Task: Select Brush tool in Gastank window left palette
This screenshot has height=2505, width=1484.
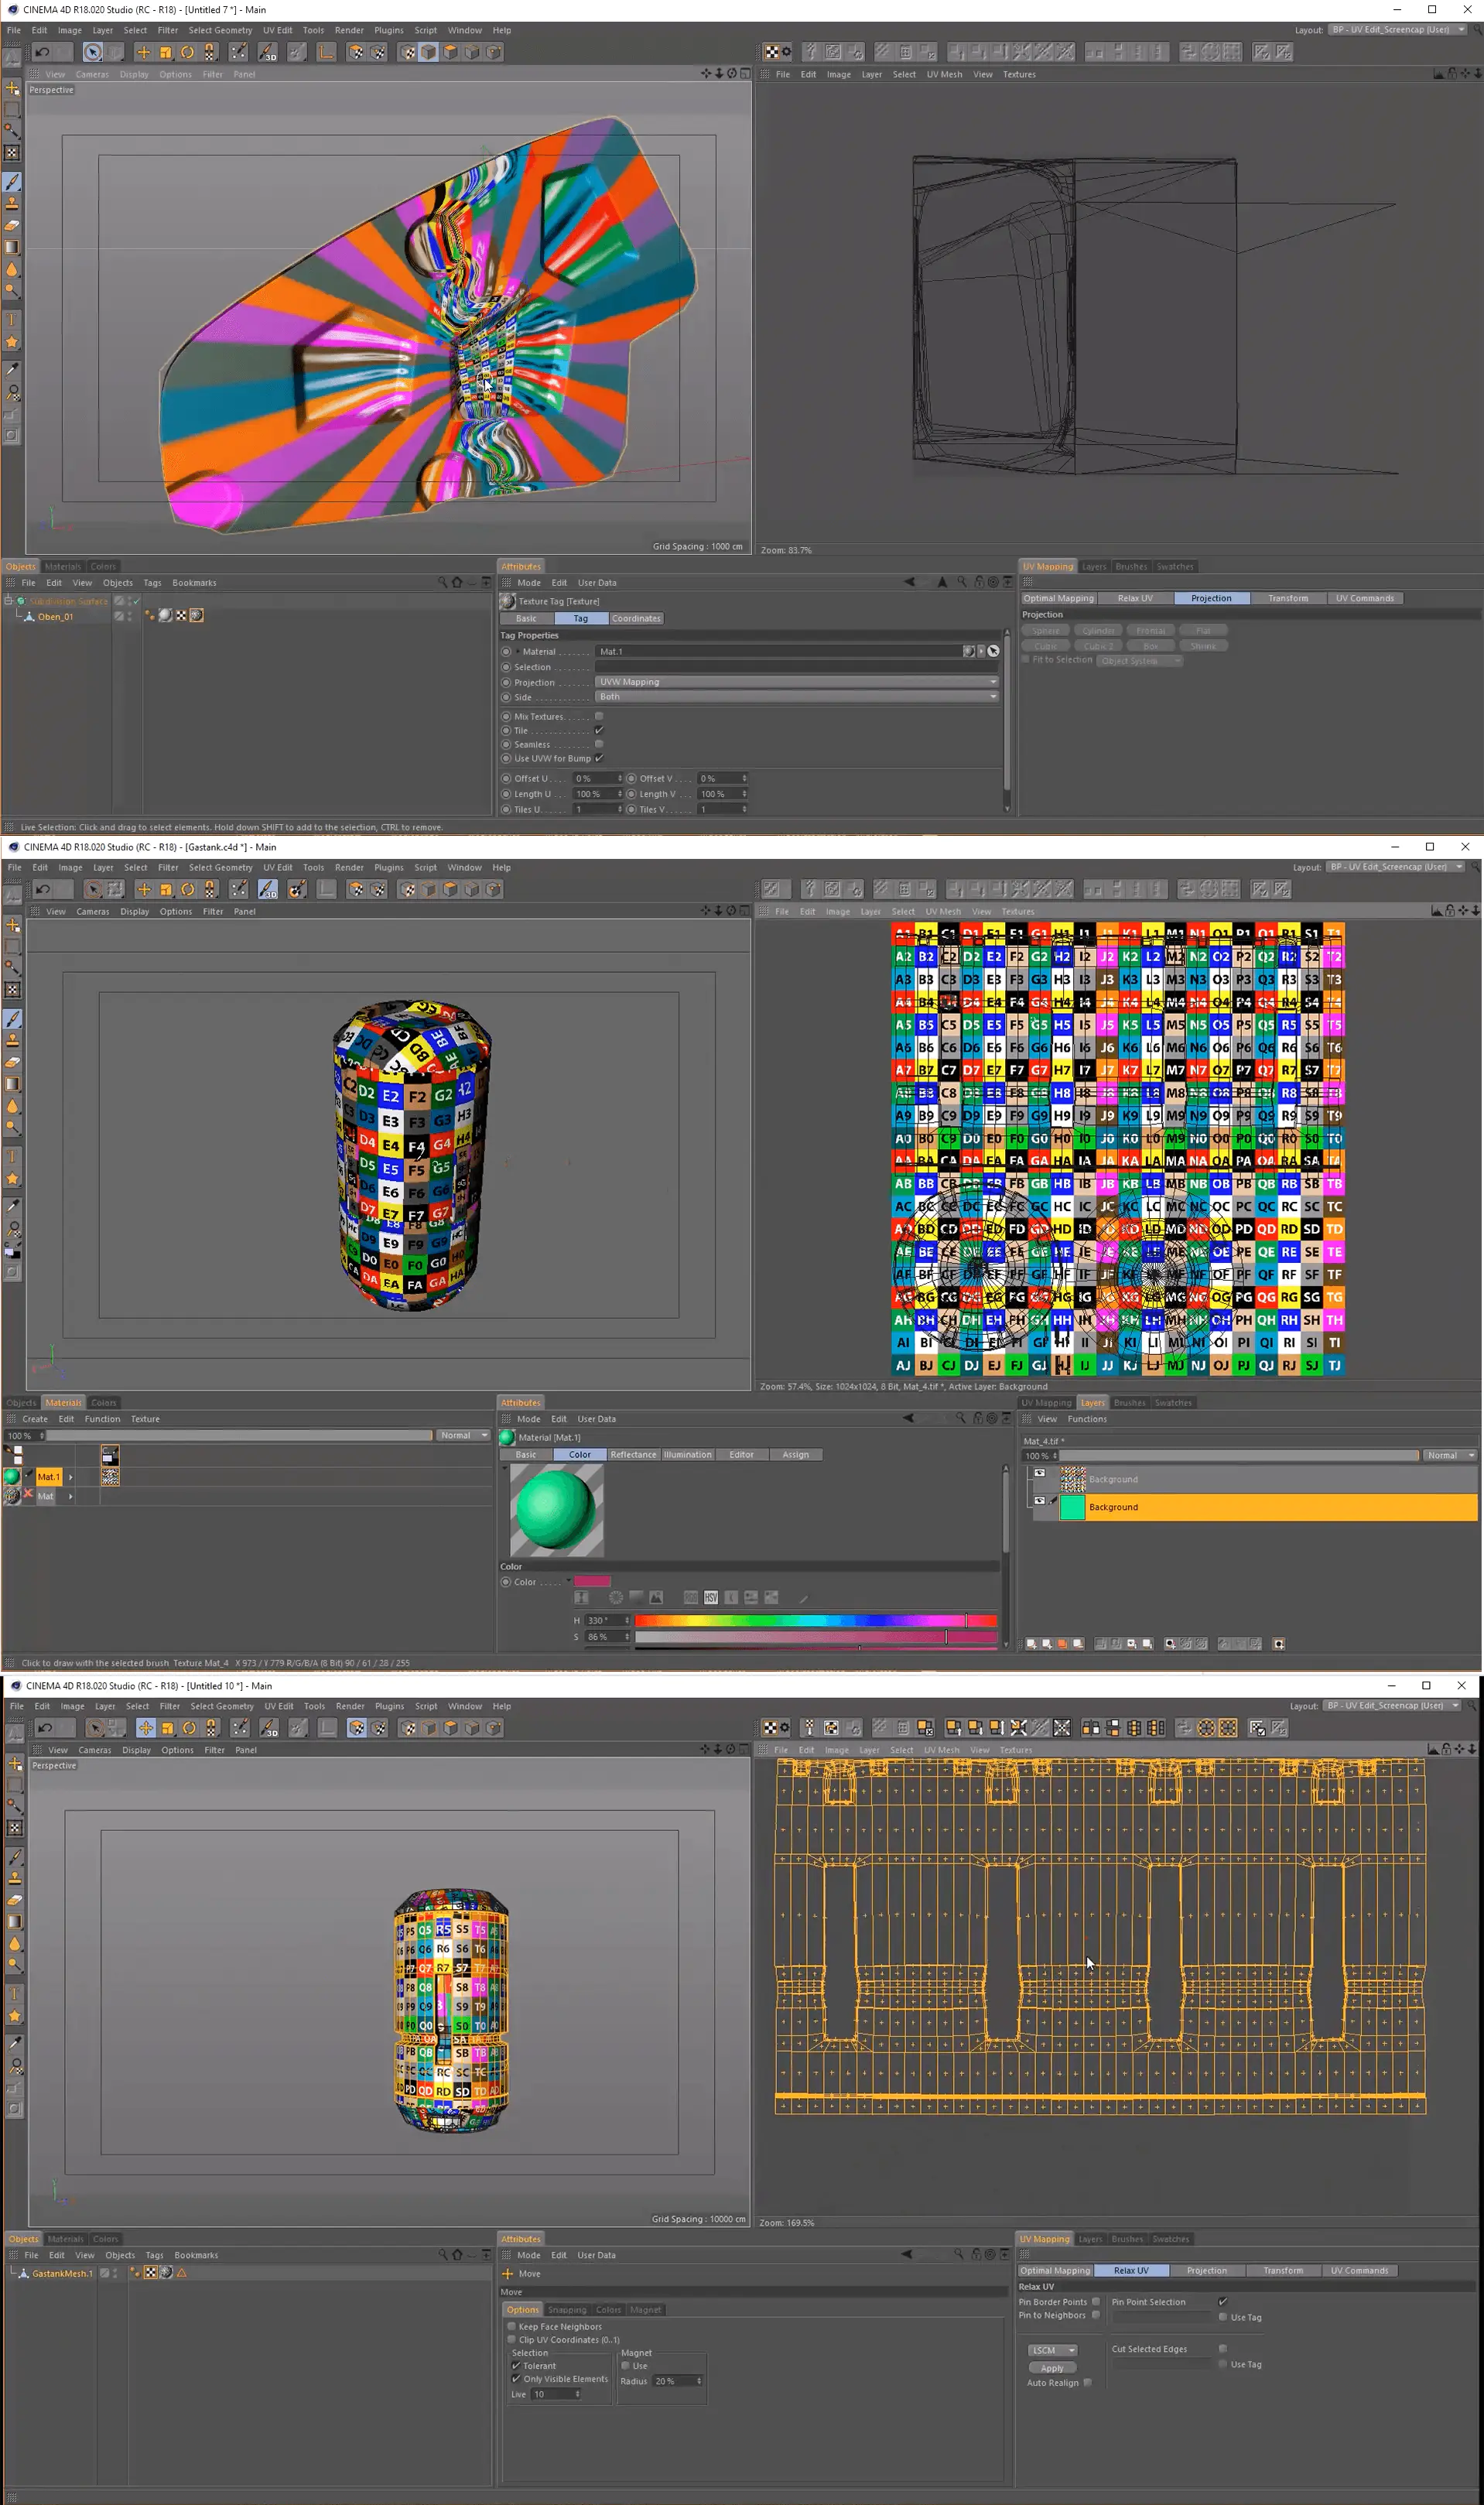Action: point(12,1019)
